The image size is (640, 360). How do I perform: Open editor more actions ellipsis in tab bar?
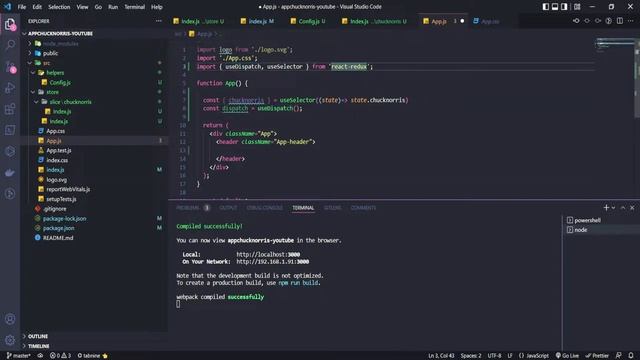pos(631,21)
